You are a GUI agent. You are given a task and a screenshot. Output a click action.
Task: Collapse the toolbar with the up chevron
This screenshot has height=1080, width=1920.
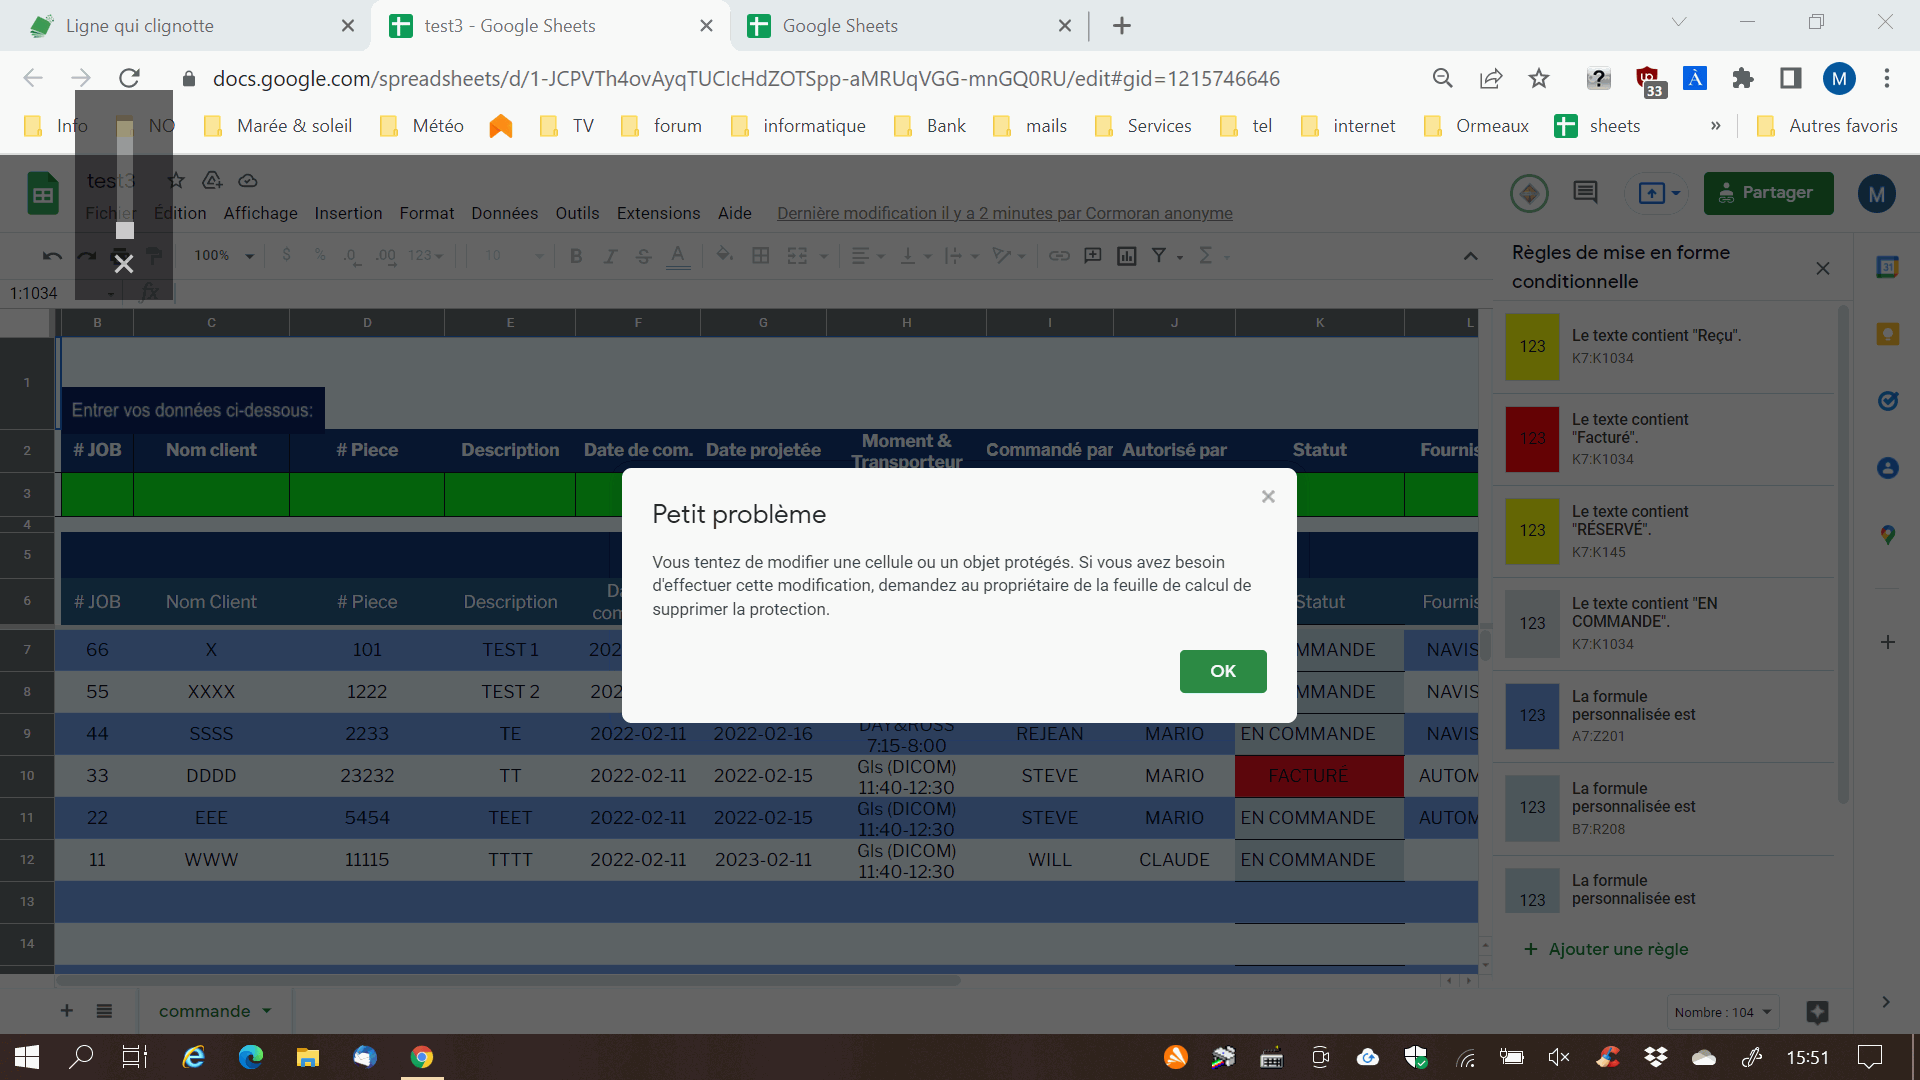pos(1470,256)
